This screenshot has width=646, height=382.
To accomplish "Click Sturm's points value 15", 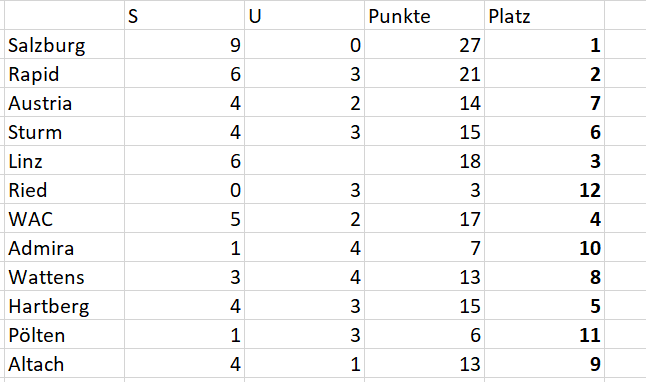I will tap(424, 131).
